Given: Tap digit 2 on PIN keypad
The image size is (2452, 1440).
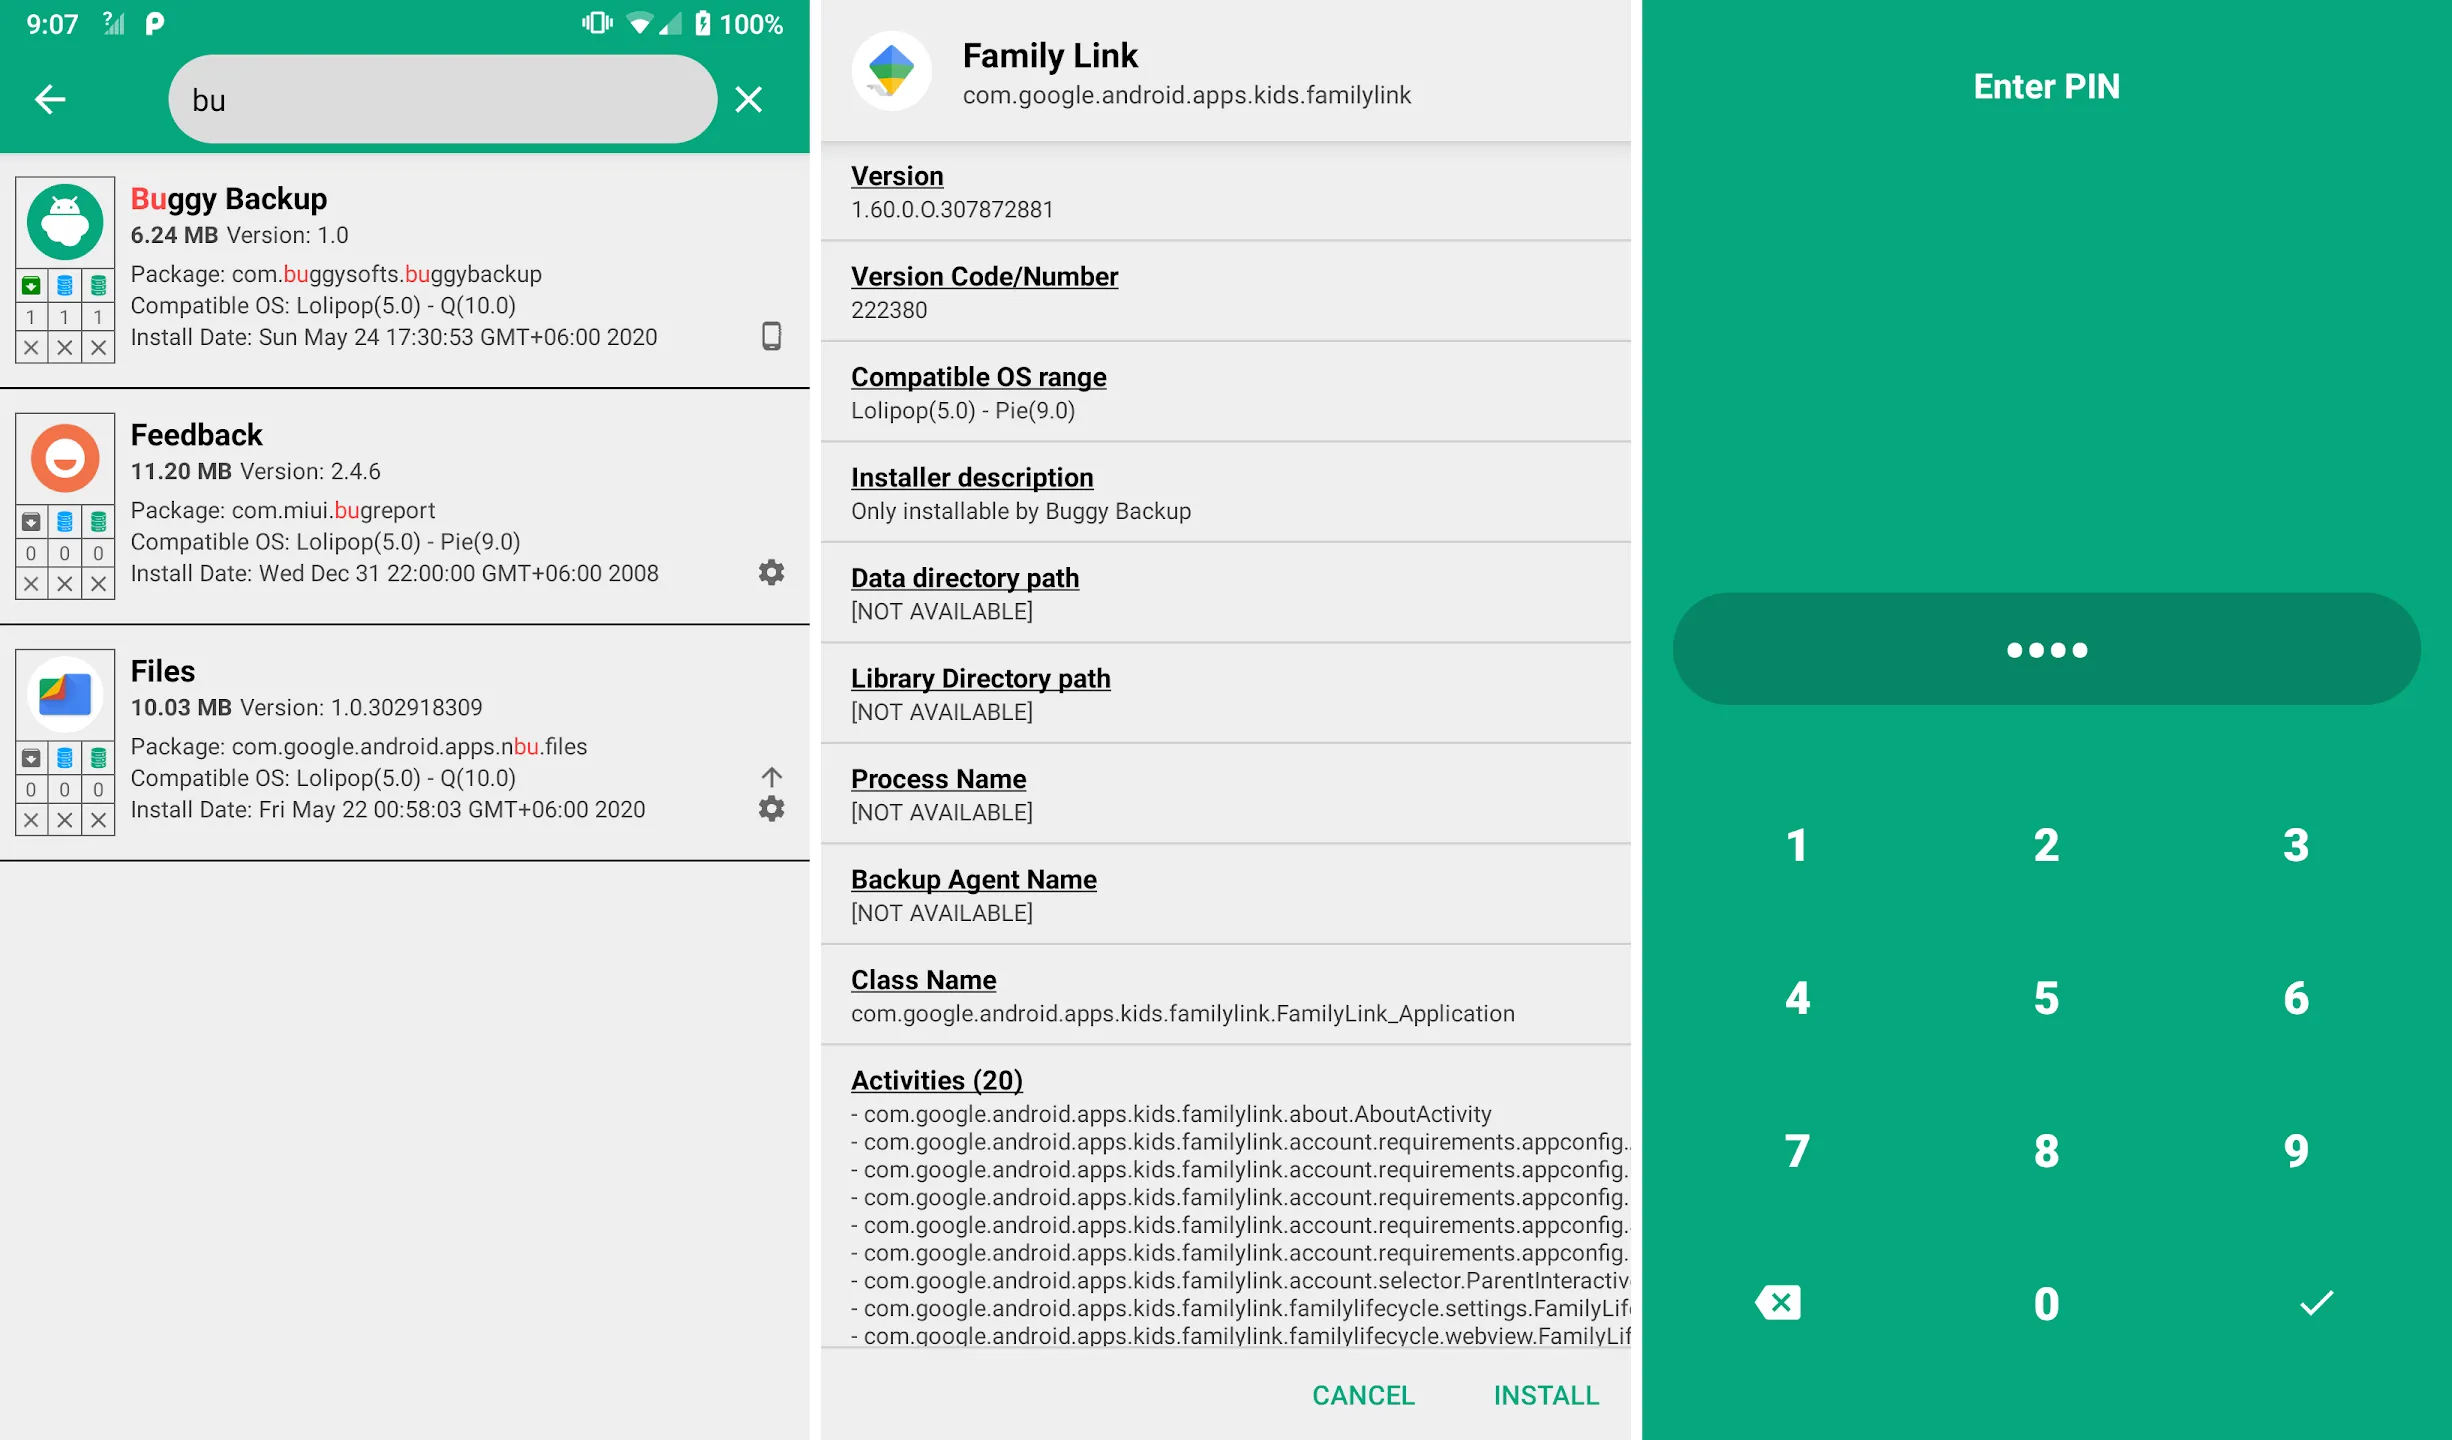Looking at the screenshot, I should coord(2046,845).
